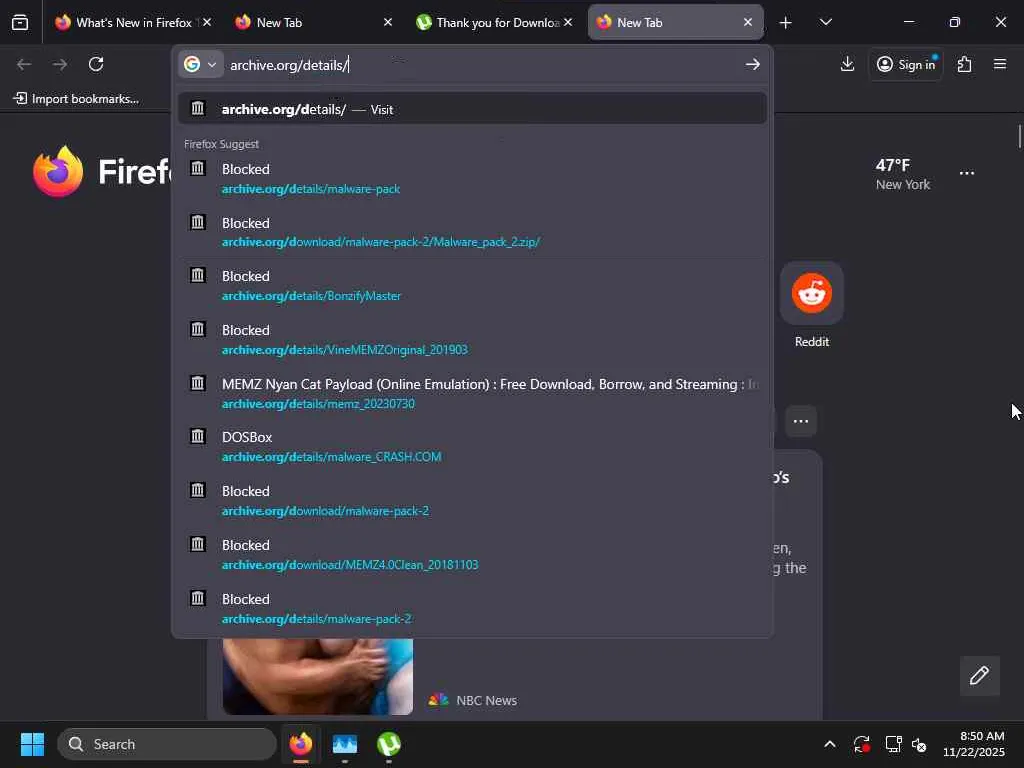
Task: Click the display network tray icon
Action: tap(893, 744)
